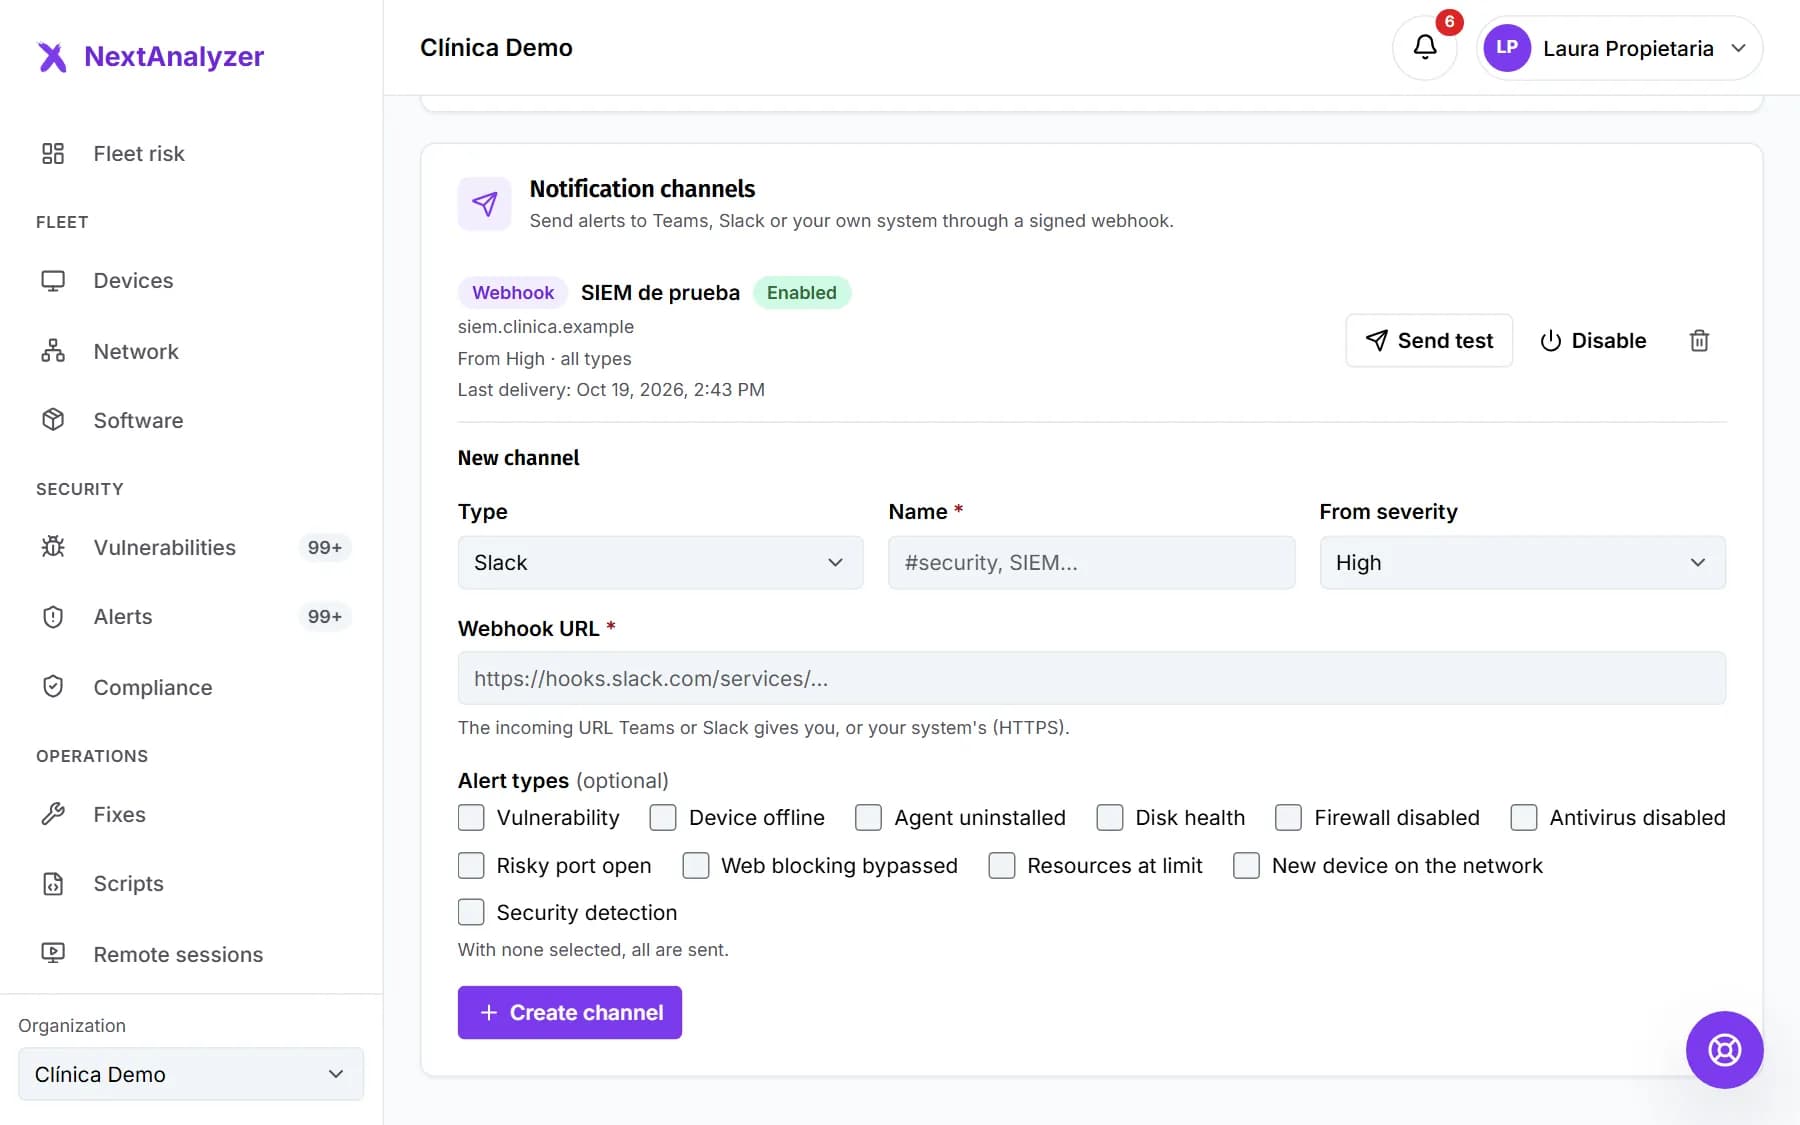
Task: Click the Software package icon
Action: pos(53,420)
